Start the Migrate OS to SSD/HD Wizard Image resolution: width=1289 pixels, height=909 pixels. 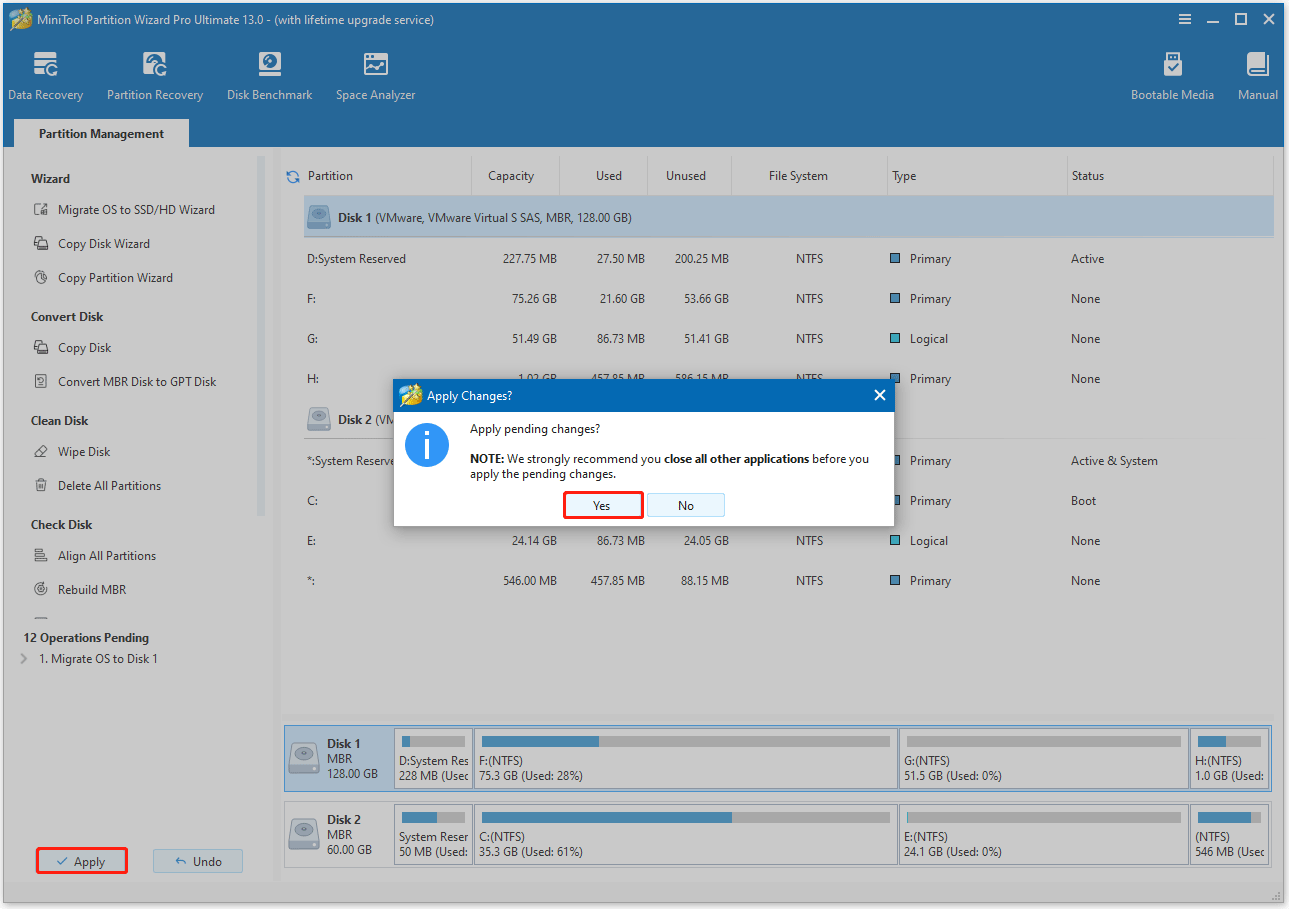coord(135,209)
